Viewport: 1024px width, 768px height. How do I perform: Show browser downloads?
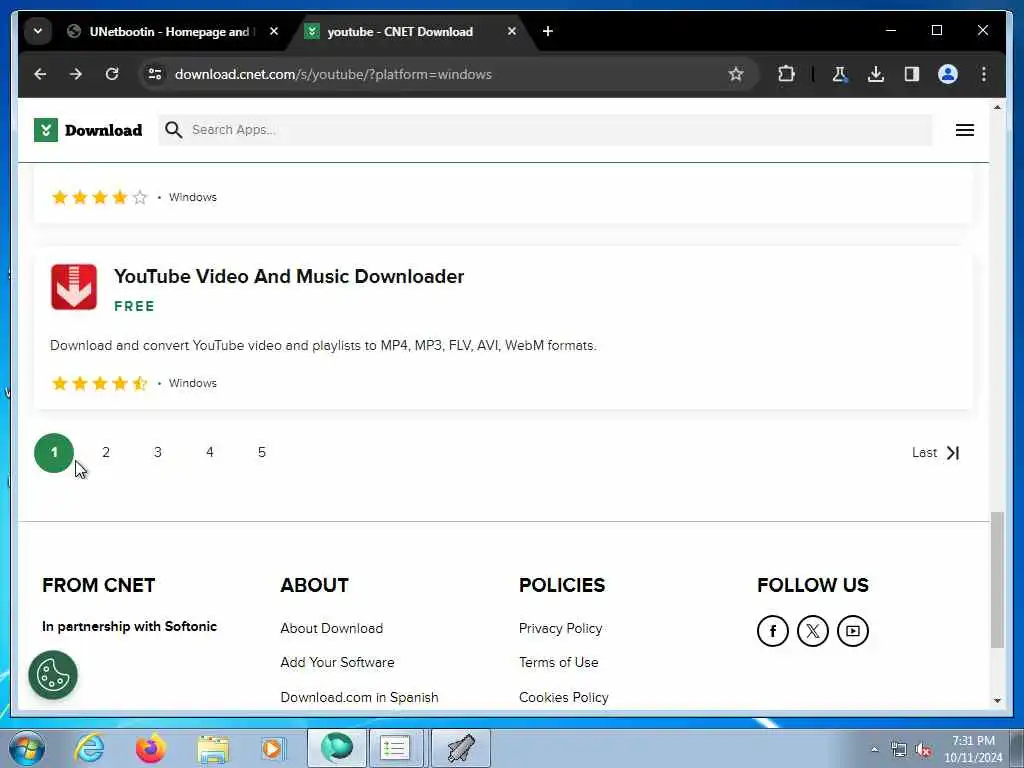click(x=876, y=74)
